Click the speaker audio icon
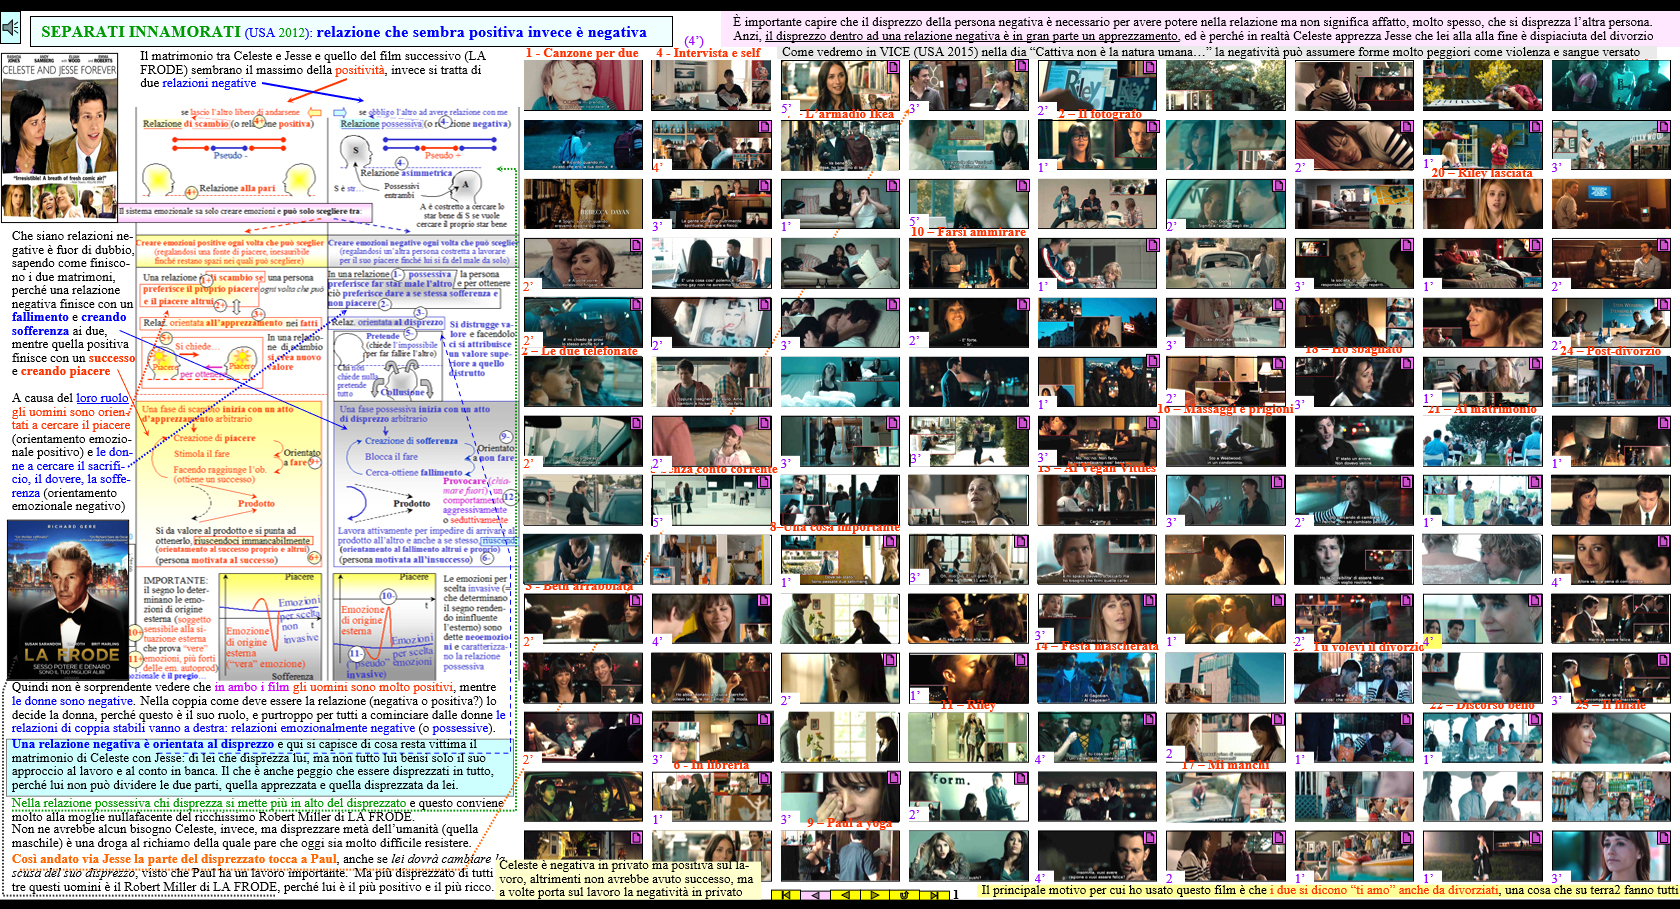This screenshot has width=1680, height=909. coord(10,28)
